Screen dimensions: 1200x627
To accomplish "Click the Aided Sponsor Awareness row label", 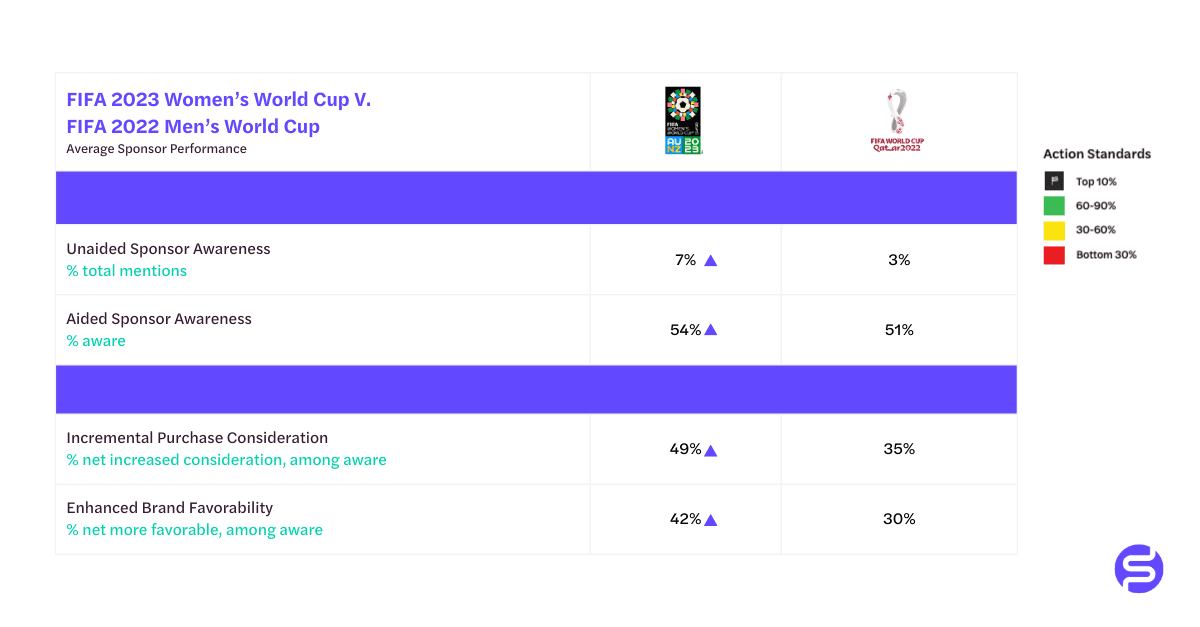I will tap(159, 319).
